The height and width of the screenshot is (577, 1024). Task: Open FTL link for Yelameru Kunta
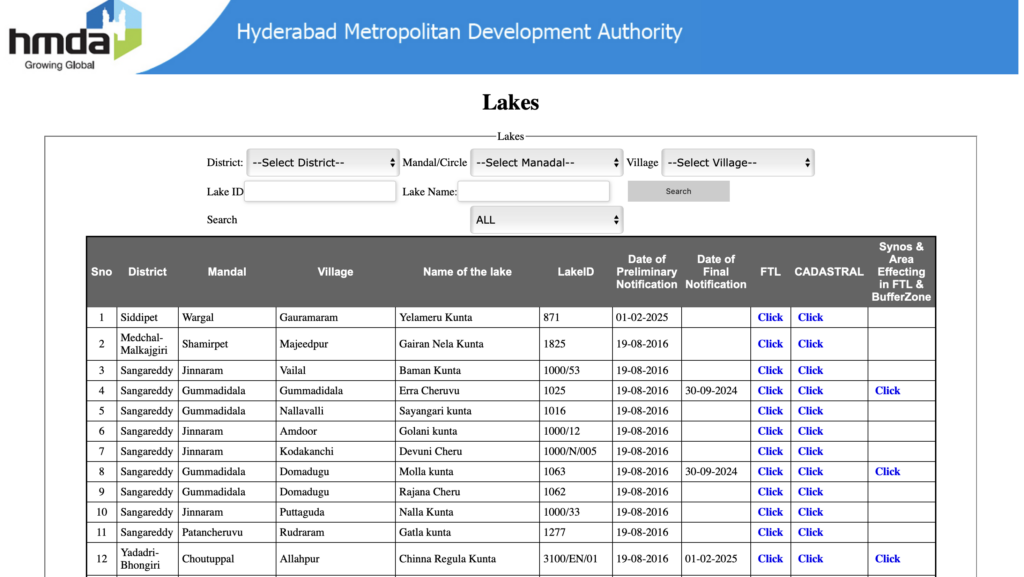pyautogui.click(x=770, y=317)
